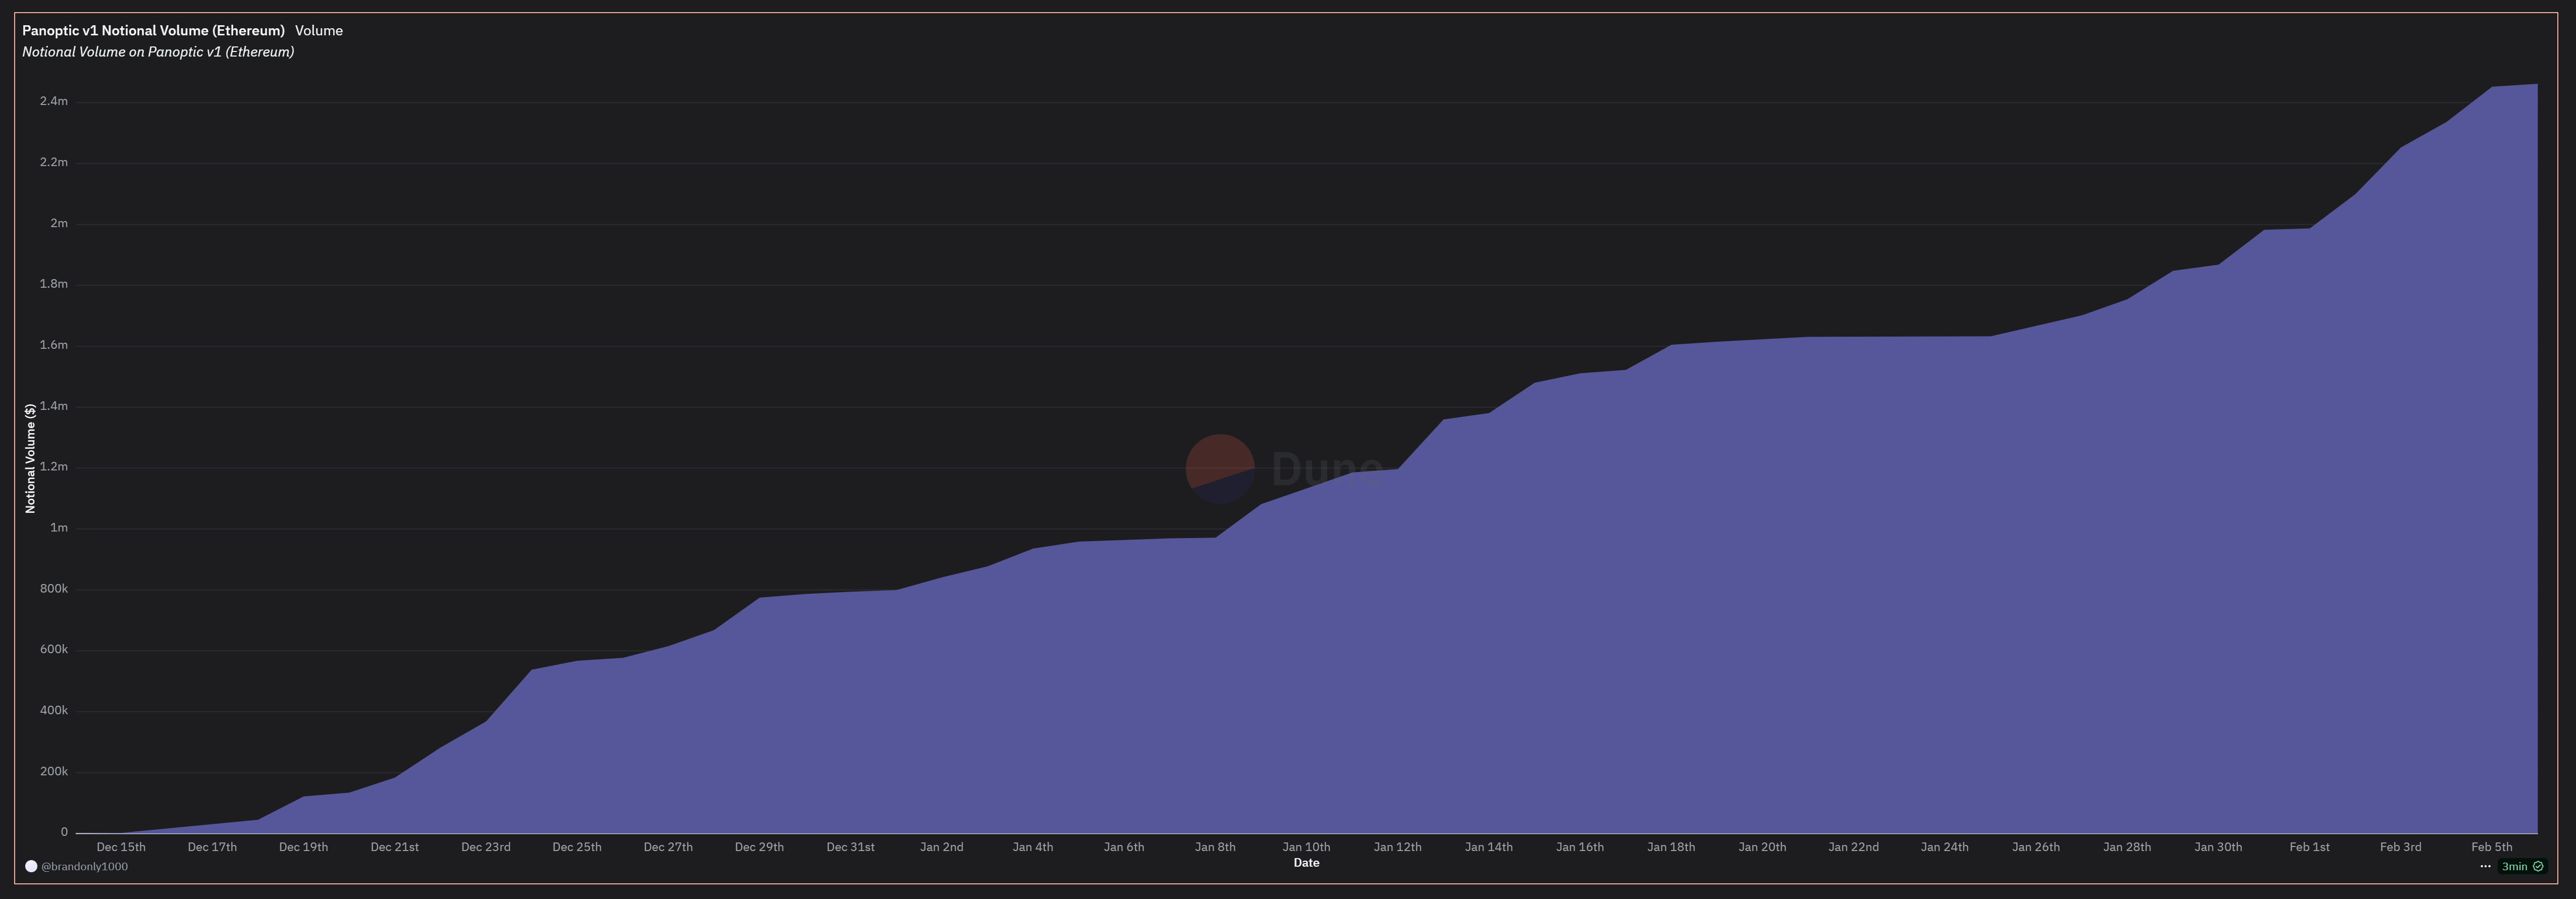Viewport: 2576px width, 899px height.
Task: Click the Jan 28th axis label
Action: (2126, 847)
